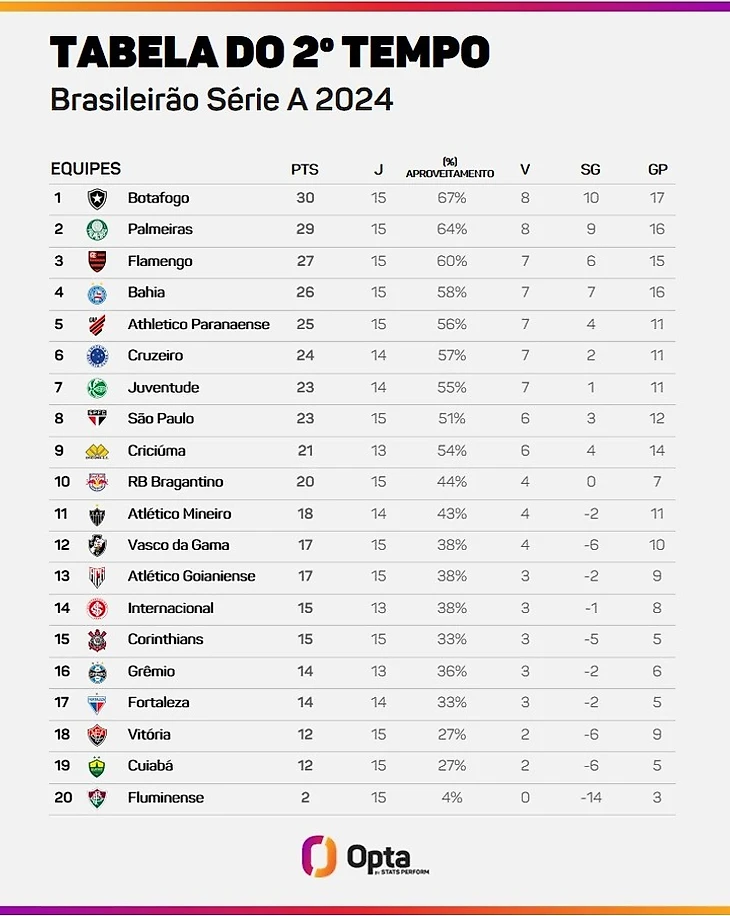The height and width of the screenshot is (916, 730).
Task: Click the Opta logo icon
Action: point(319,858)
